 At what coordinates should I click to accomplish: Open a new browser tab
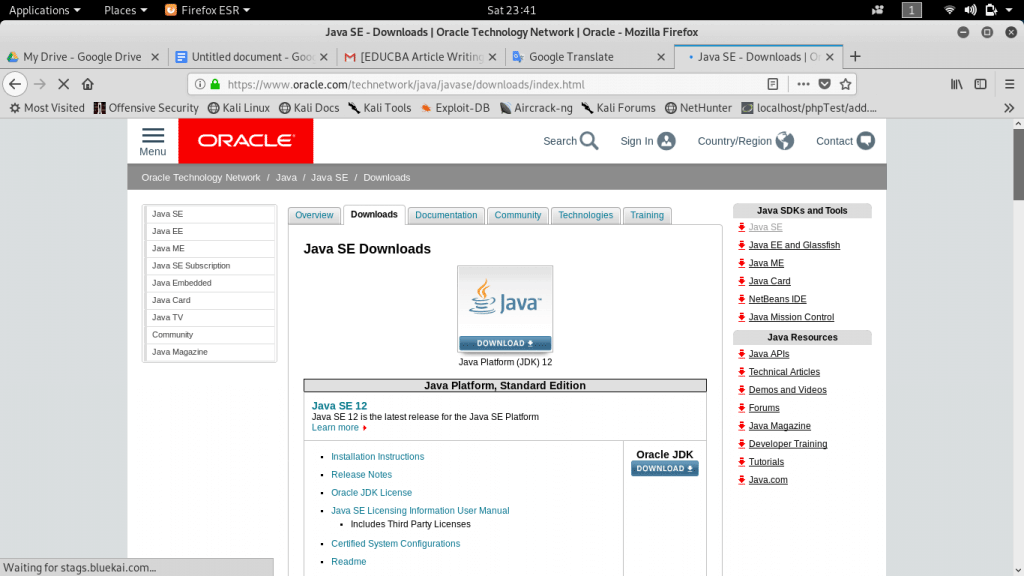(x=855, y=57)
